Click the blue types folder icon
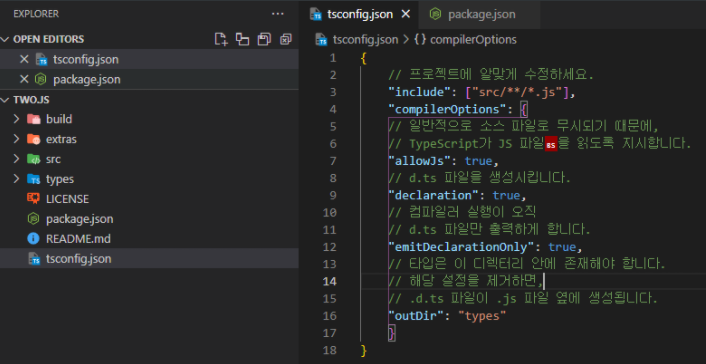Viewport: 706px width, 364px height. pos(34,179)
